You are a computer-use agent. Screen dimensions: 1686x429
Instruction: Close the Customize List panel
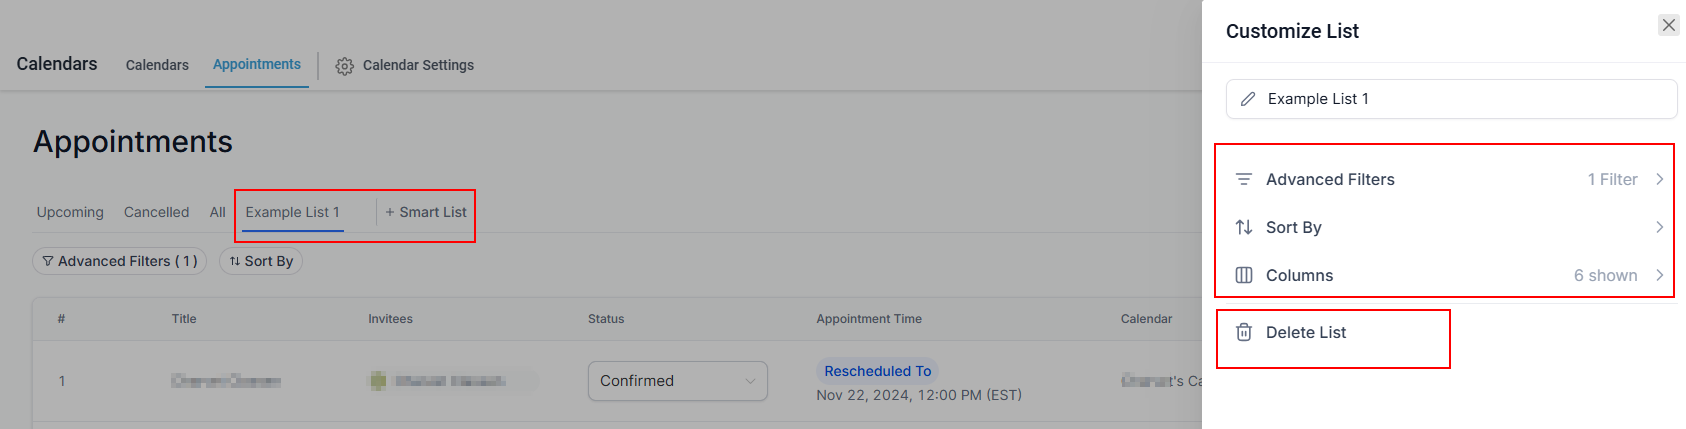pyautogui.click(x=1668, y=25)
